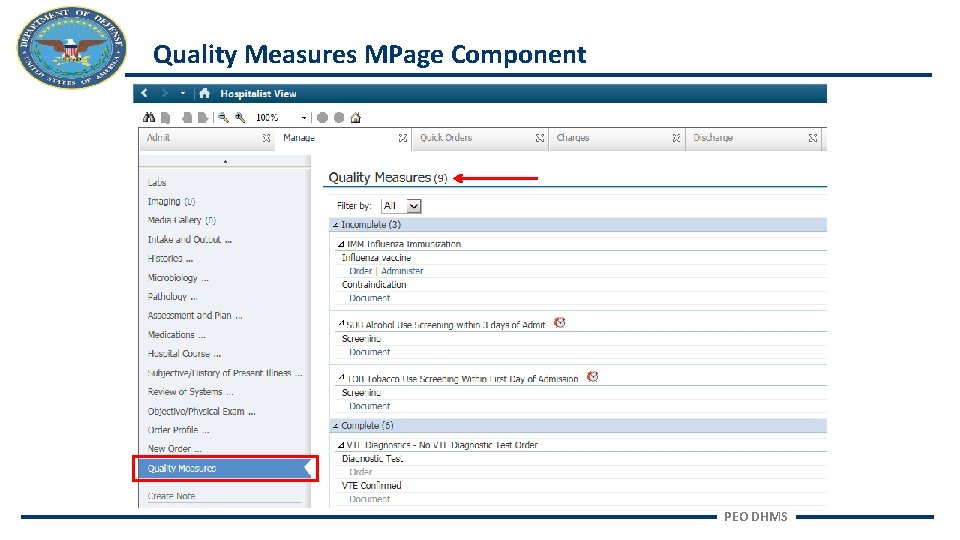This screenshot has width=960, height=540.
Task: Click the Diagnostic Test row label
Action: pyautogui.click(x=372, y=459)
